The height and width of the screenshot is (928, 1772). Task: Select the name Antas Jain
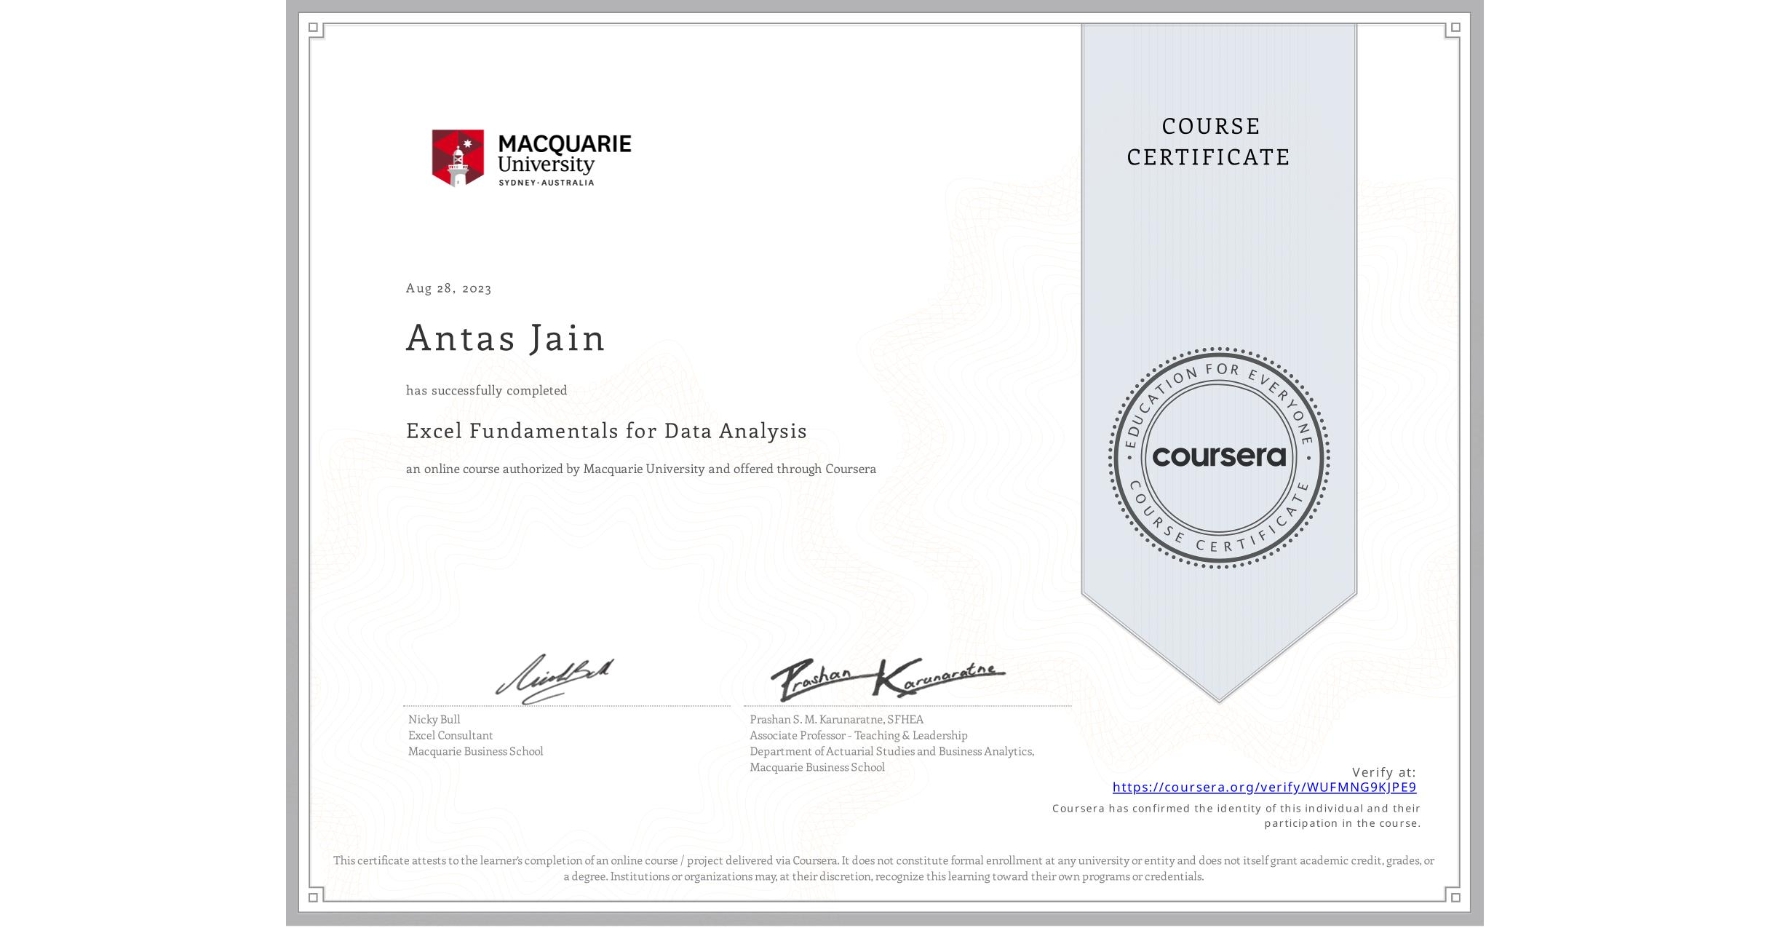coord(506,338)
